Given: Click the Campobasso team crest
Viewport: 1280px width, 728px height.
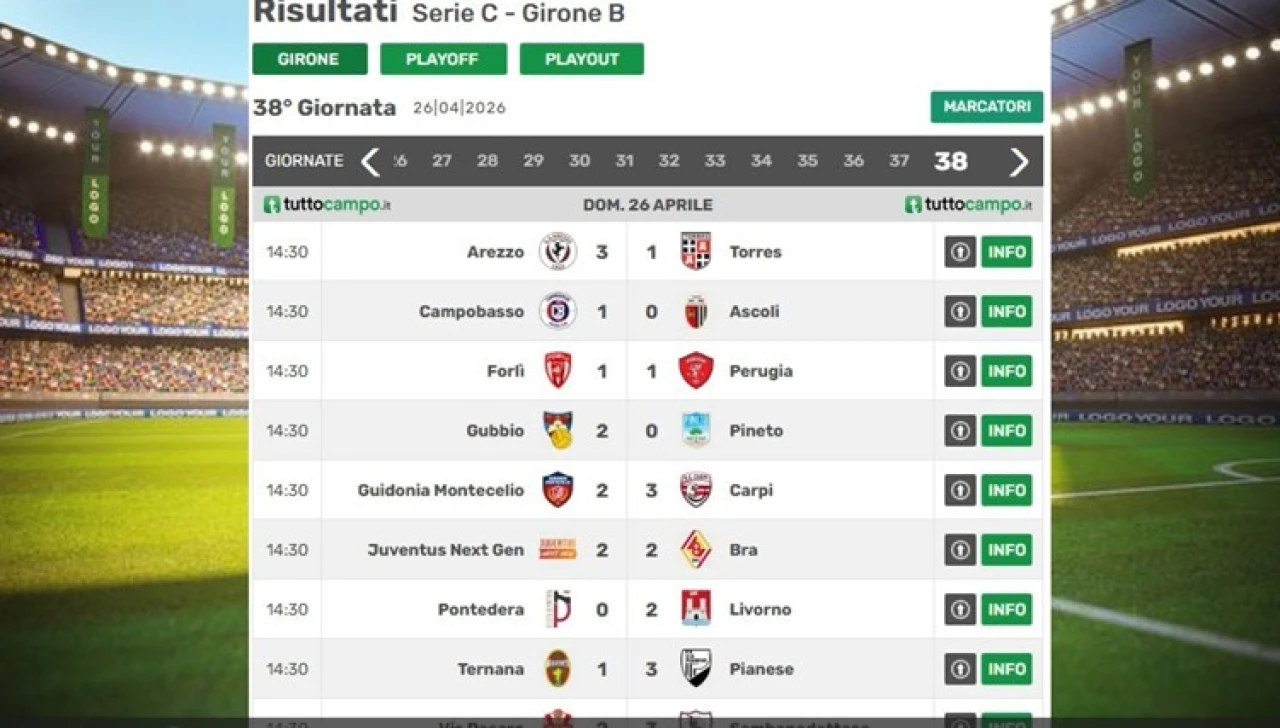Looking at the screenshot, I should 557,311.
